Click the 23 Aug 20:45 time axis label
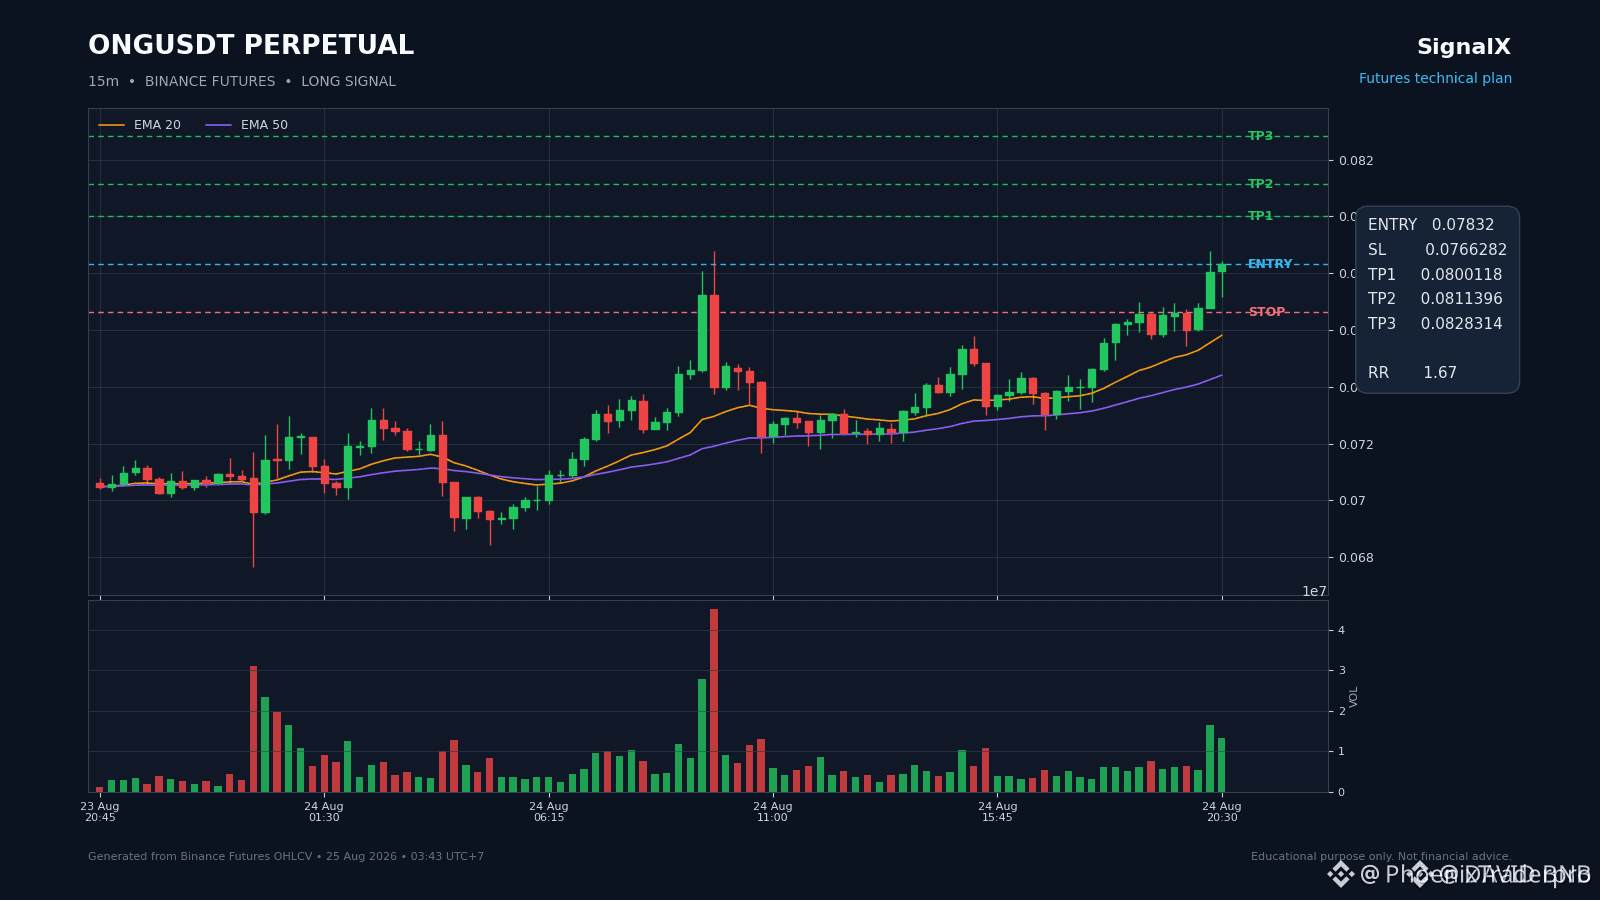Screen dimensions: 1600x900 pyautogui.click(x=100, y=812)
